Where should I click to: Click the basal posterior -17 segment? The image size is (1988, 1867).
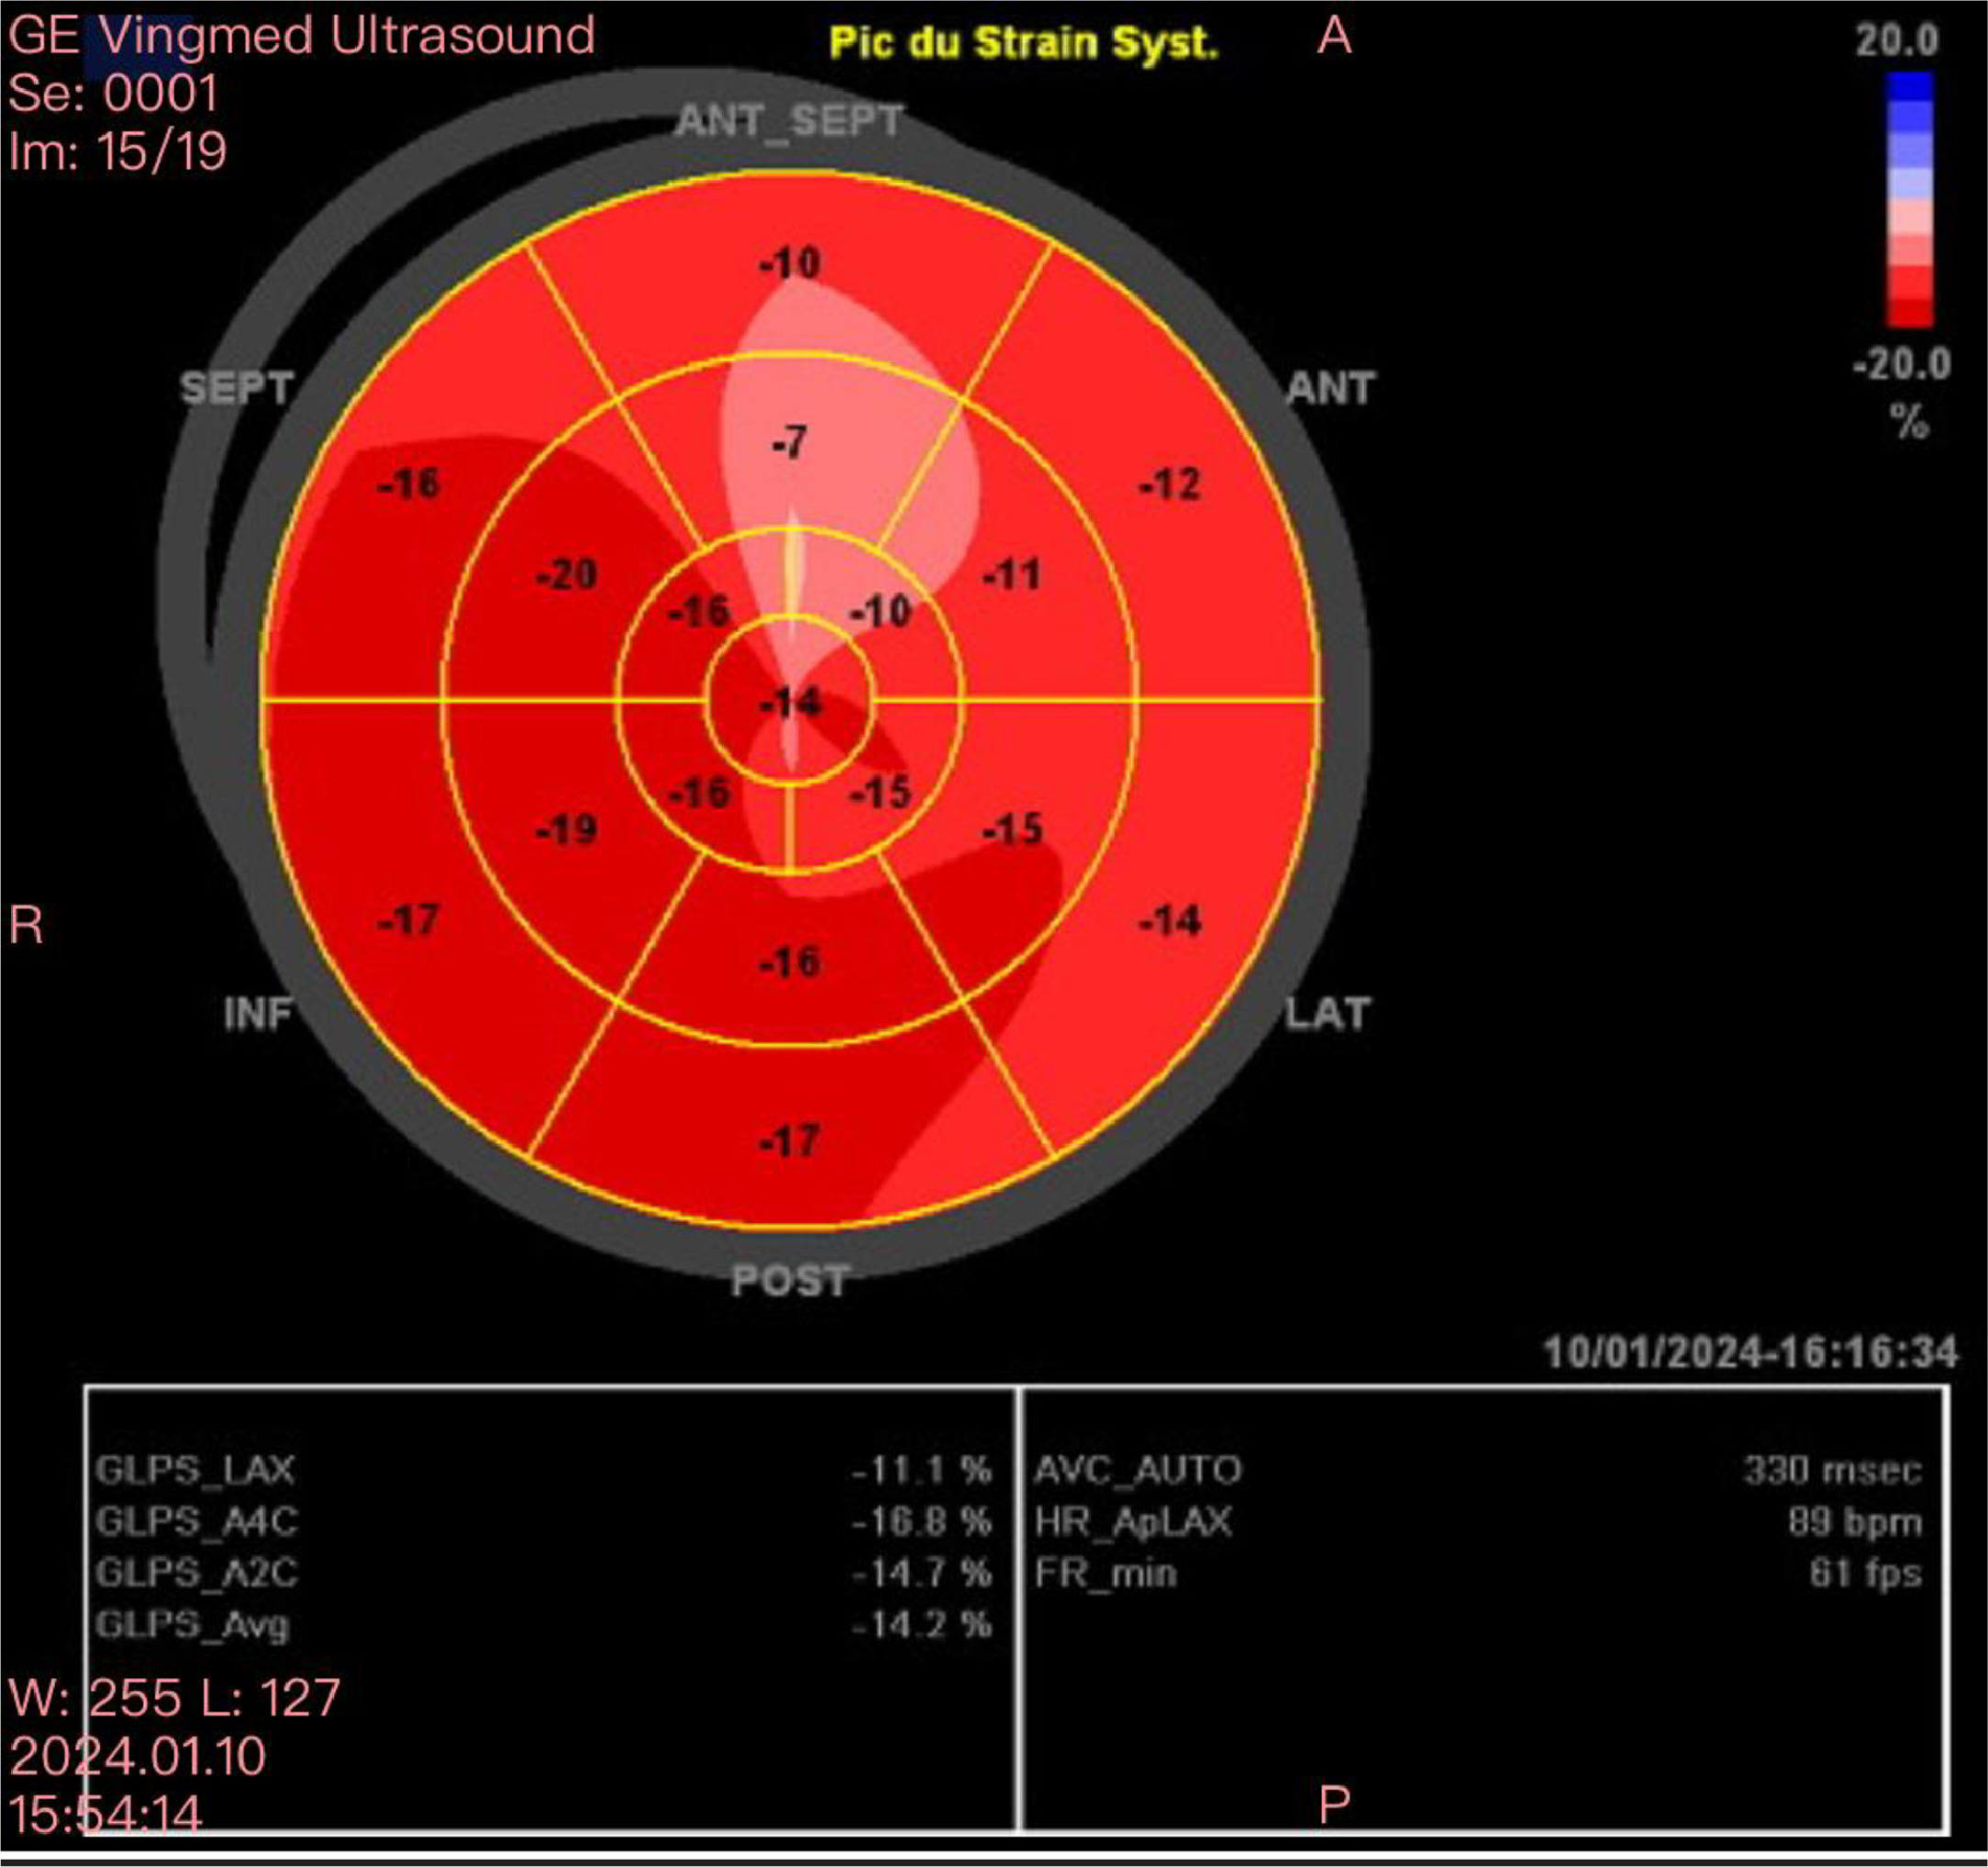790,1141
